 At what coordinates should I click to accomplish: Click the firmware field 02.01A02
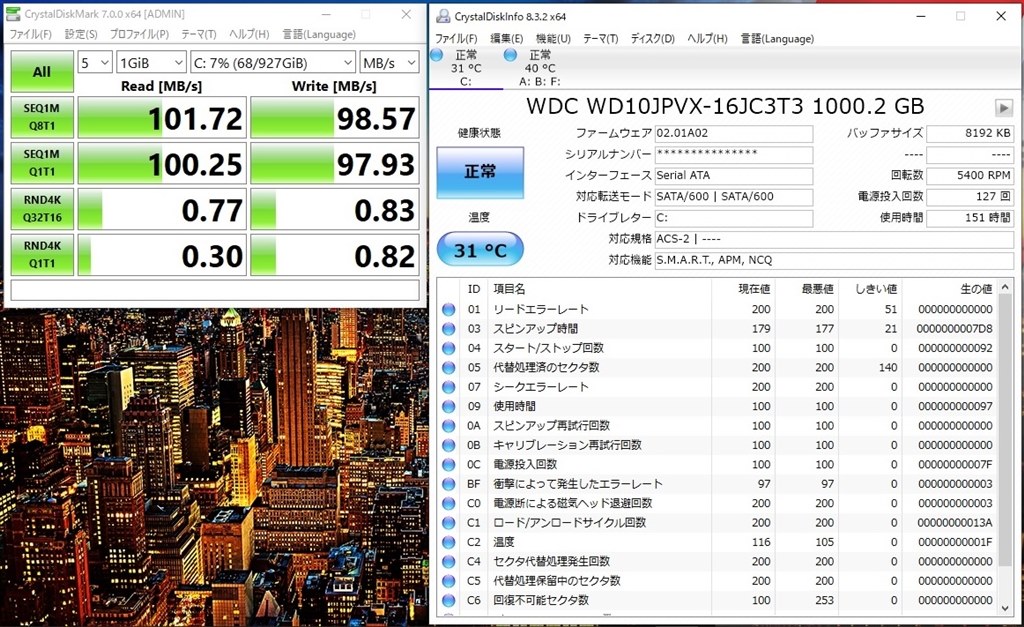734,133
